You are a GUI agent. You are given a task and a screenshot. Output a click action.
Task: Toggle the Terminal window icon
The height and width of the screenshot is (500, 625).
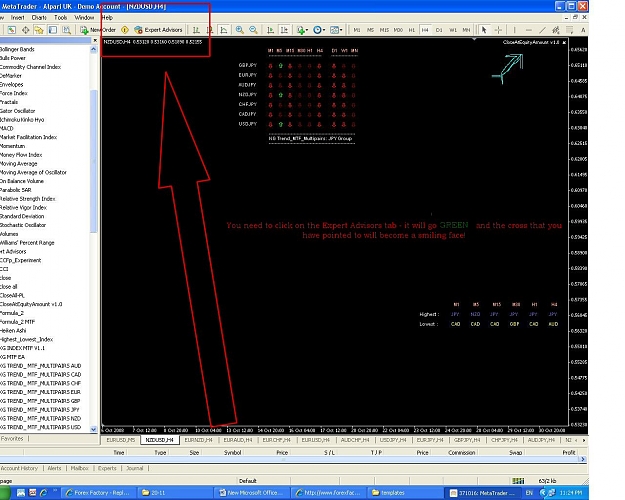[x=53, y=30]
